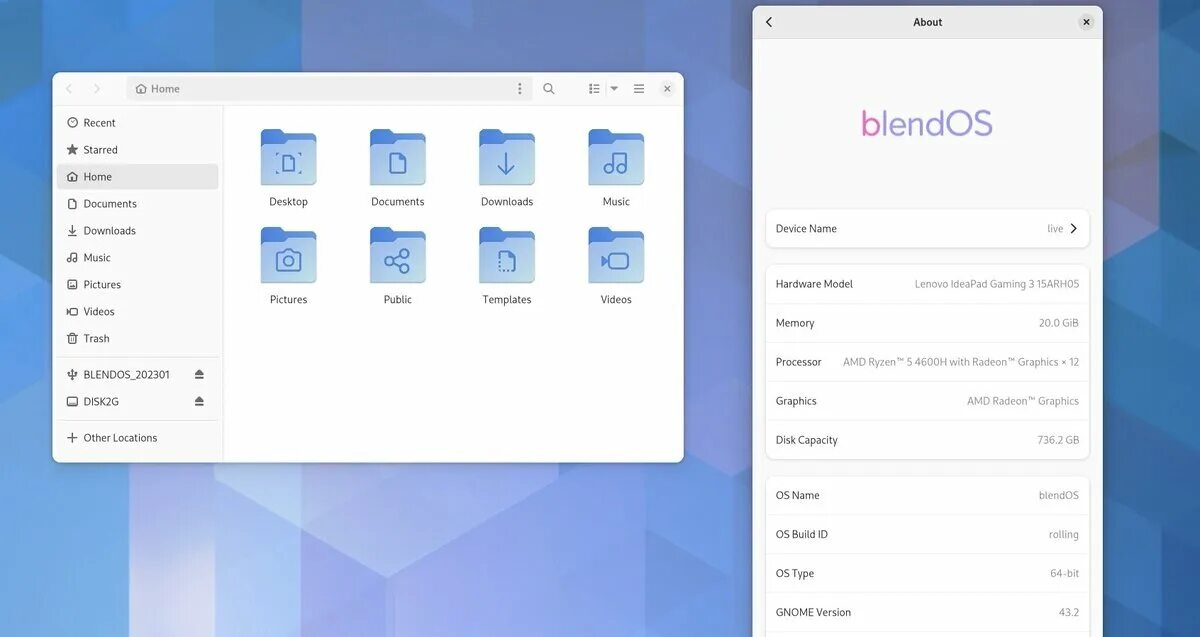
Task: Go back in Files history
Action: (x=69, y=89)
